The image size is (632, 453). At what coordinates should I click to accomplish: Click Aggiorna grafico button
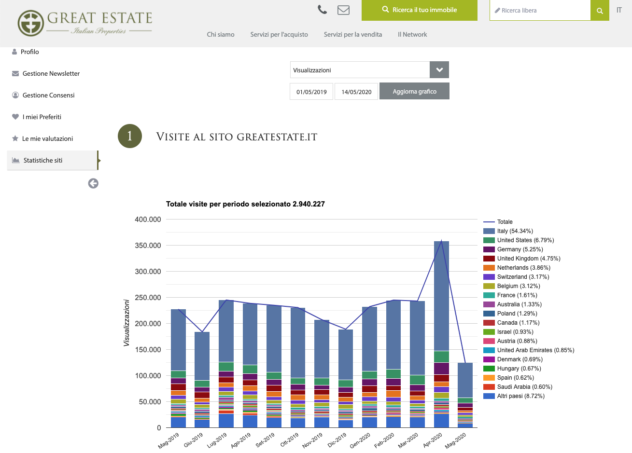pos(414,91)
